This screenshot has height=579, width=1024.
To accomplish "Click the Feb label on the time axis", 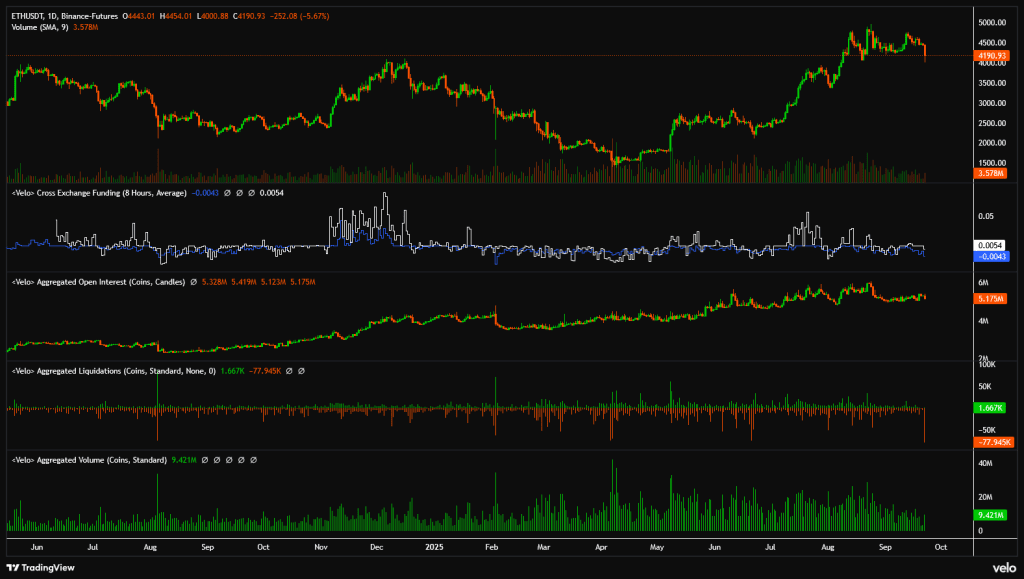I will click(x=493, y=547).
